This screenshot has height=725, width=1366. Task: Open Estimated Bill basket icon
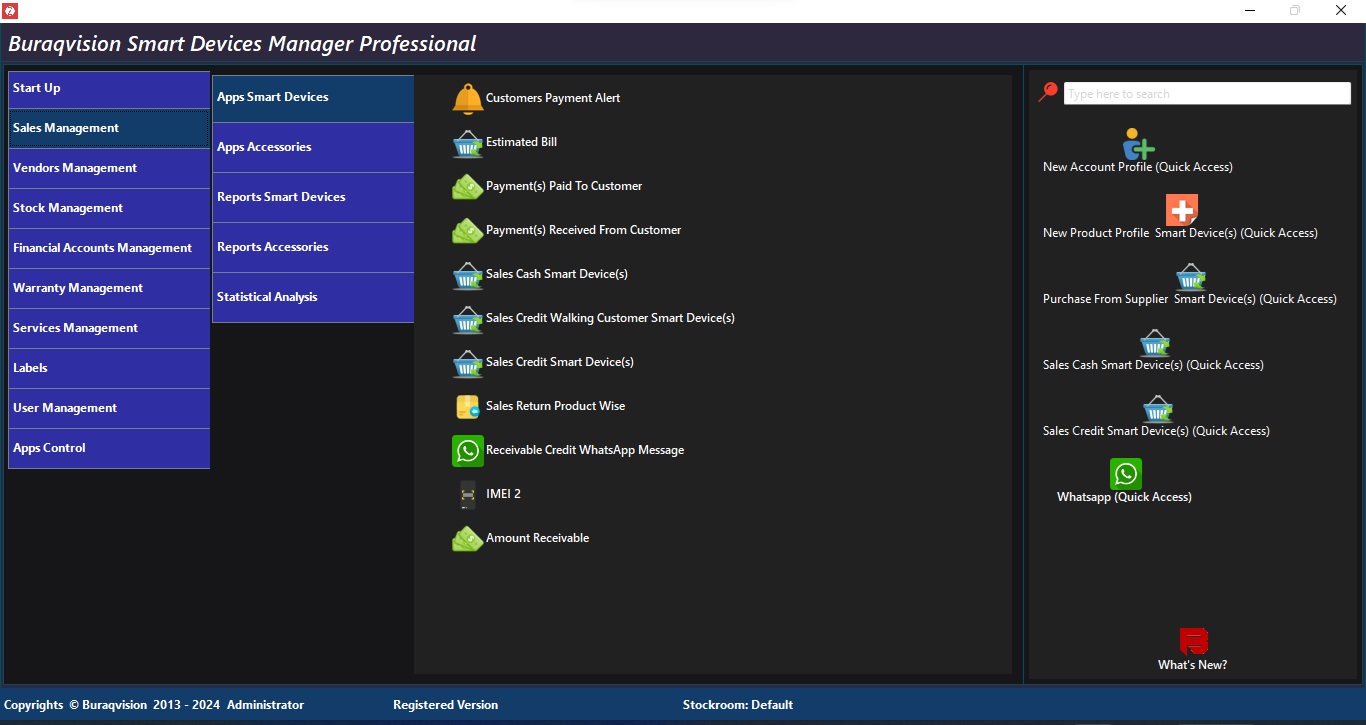click(467, 143)
